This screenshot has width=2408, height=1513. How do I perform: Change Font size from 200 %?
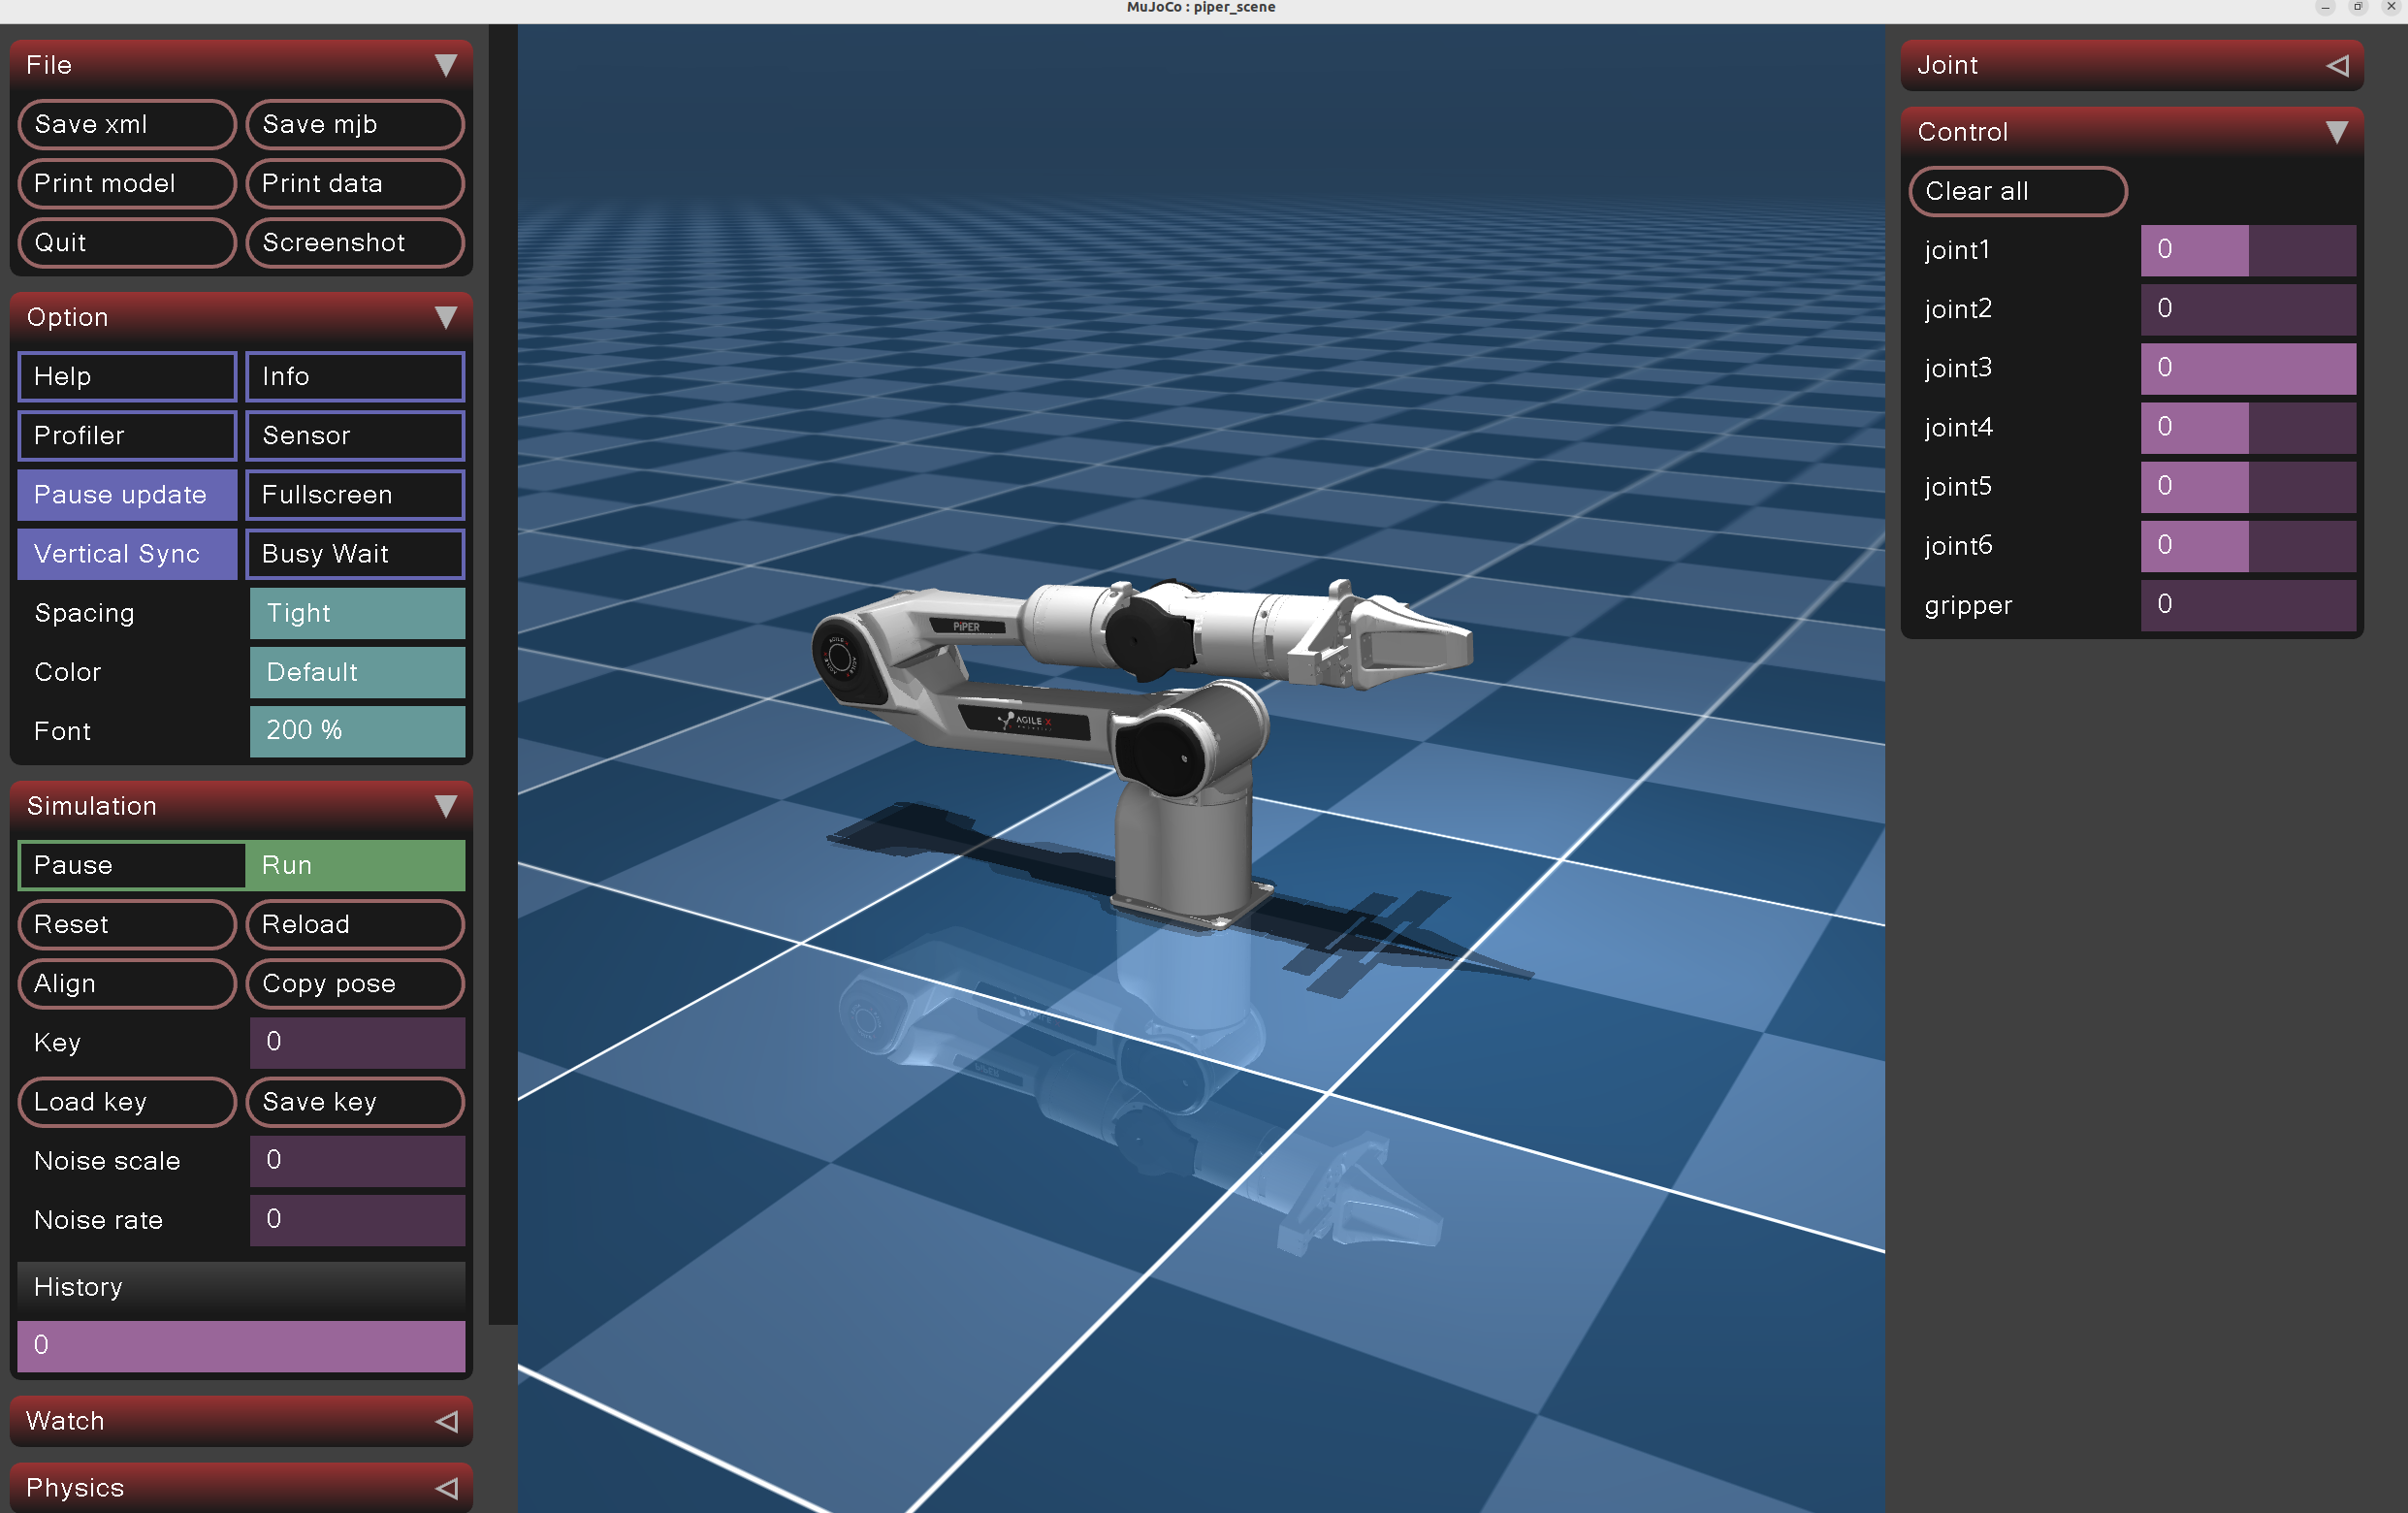(x=357, y=731)
